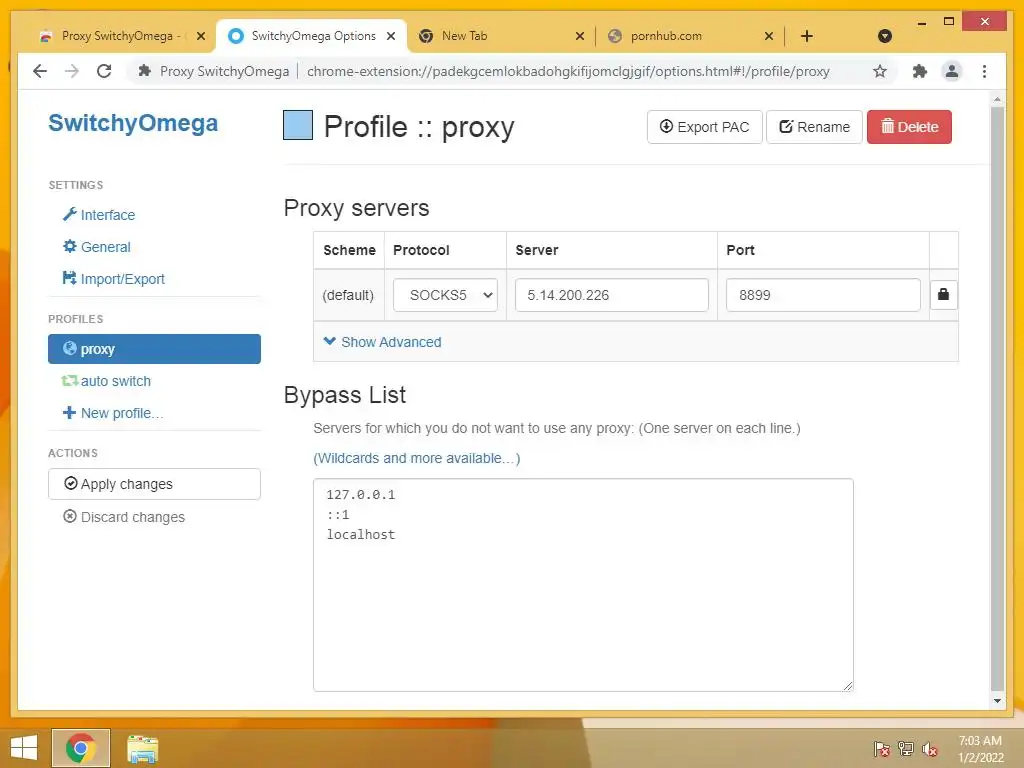
Task: Open the Wildcards and more available link
Action: (417, 458)
